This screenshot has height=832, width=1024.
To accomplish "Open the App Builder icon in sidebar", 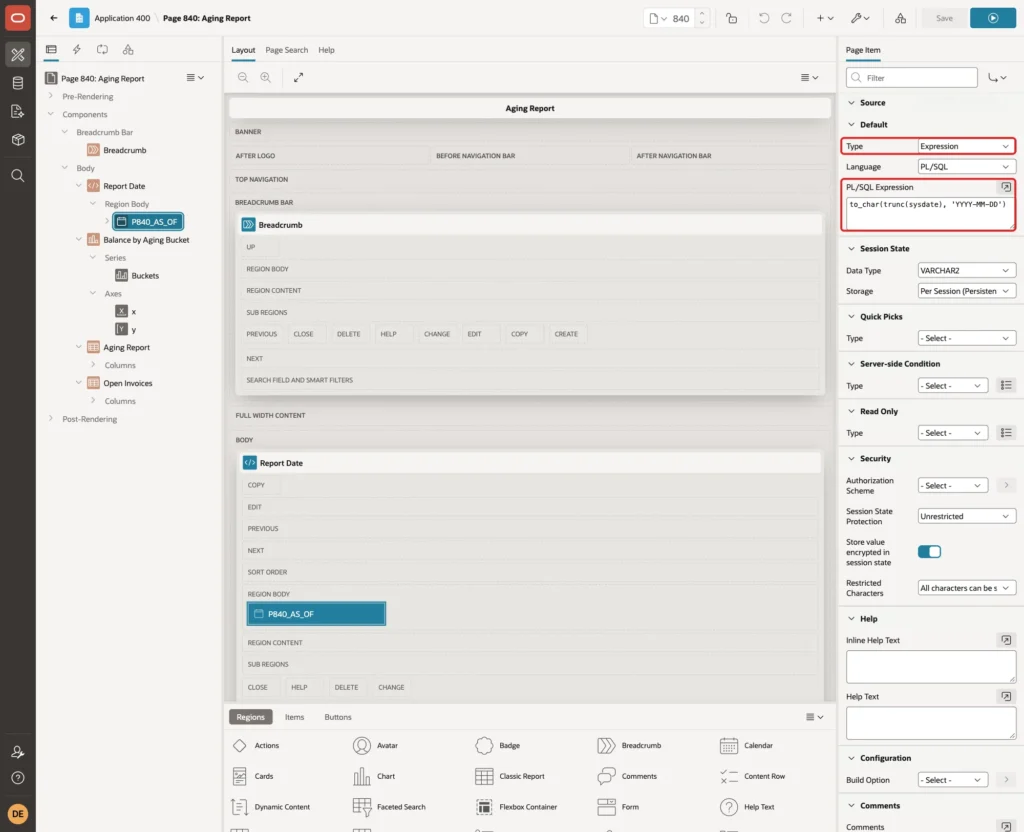I will point(18,55).
